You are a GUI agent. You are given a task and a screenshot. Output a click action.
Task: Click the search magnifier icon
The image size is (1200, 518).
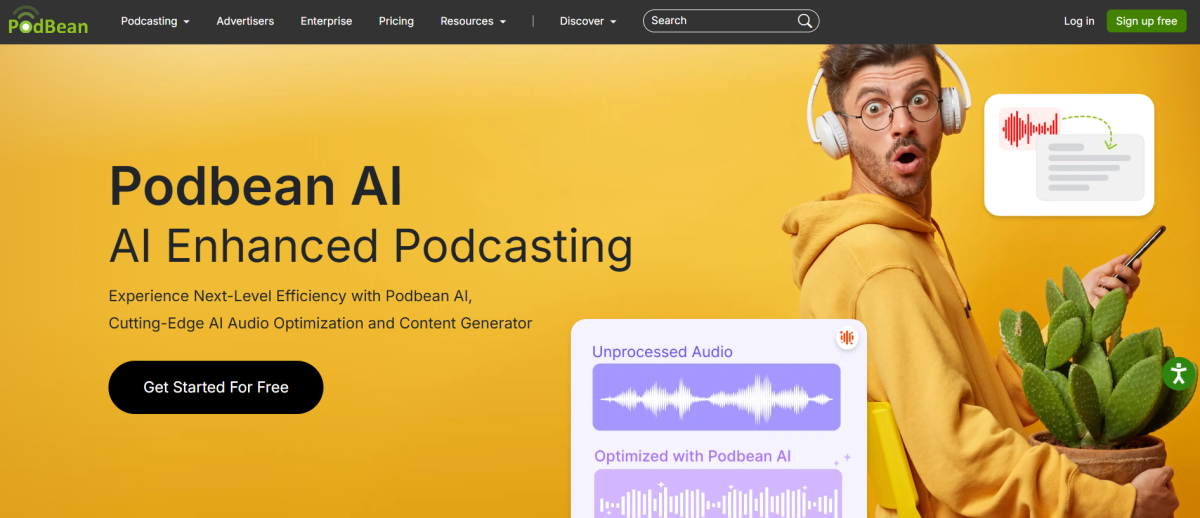click(x=805, y=21)
